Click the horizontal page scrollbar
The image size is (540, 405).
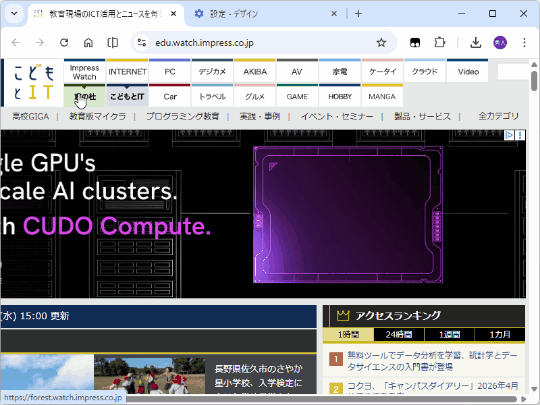coord(322,399)
